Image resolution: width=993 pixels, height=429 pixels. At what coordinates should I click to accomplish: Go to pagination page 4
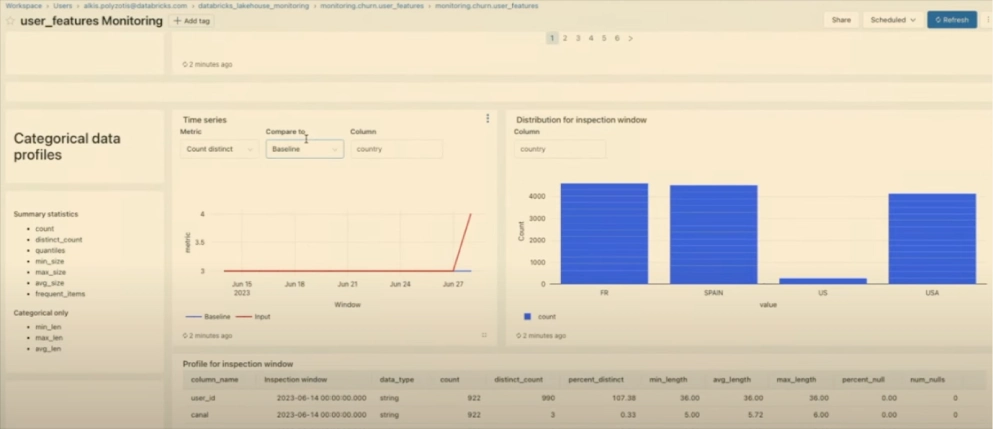point(591,38)
